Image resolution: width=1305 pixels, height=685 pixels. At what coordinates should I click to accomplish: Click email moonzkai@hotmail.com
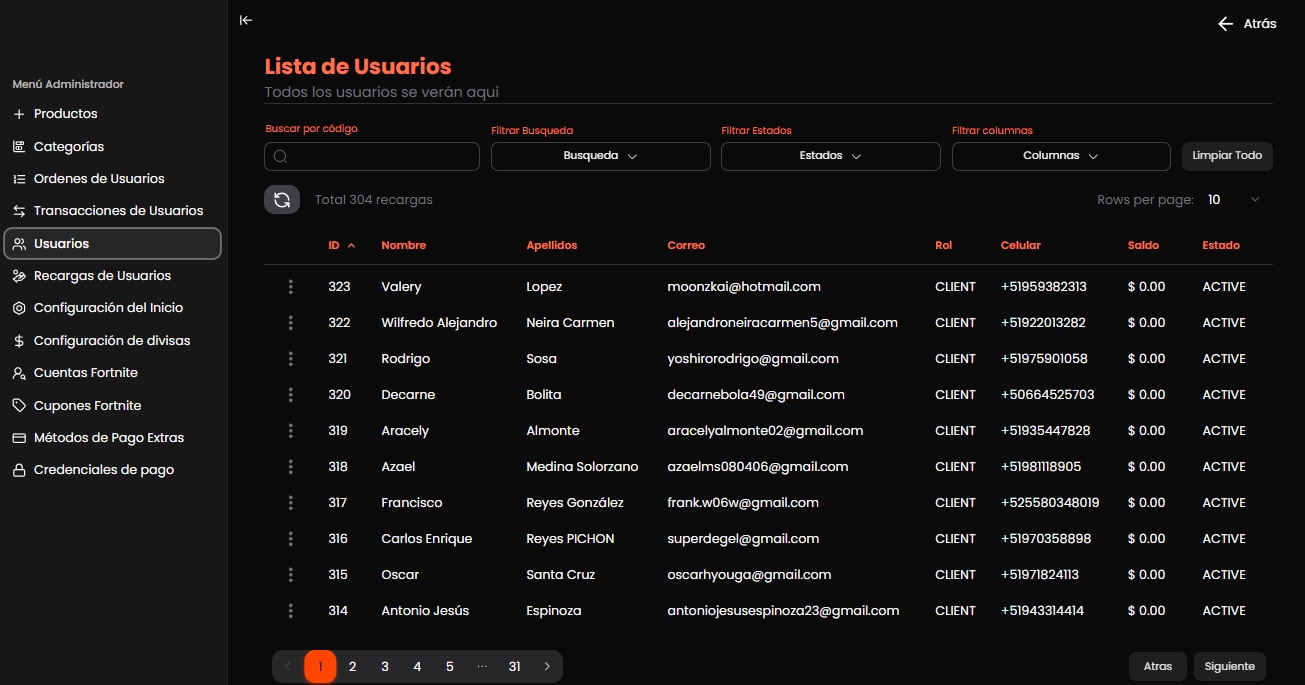(x=744, y=287)
